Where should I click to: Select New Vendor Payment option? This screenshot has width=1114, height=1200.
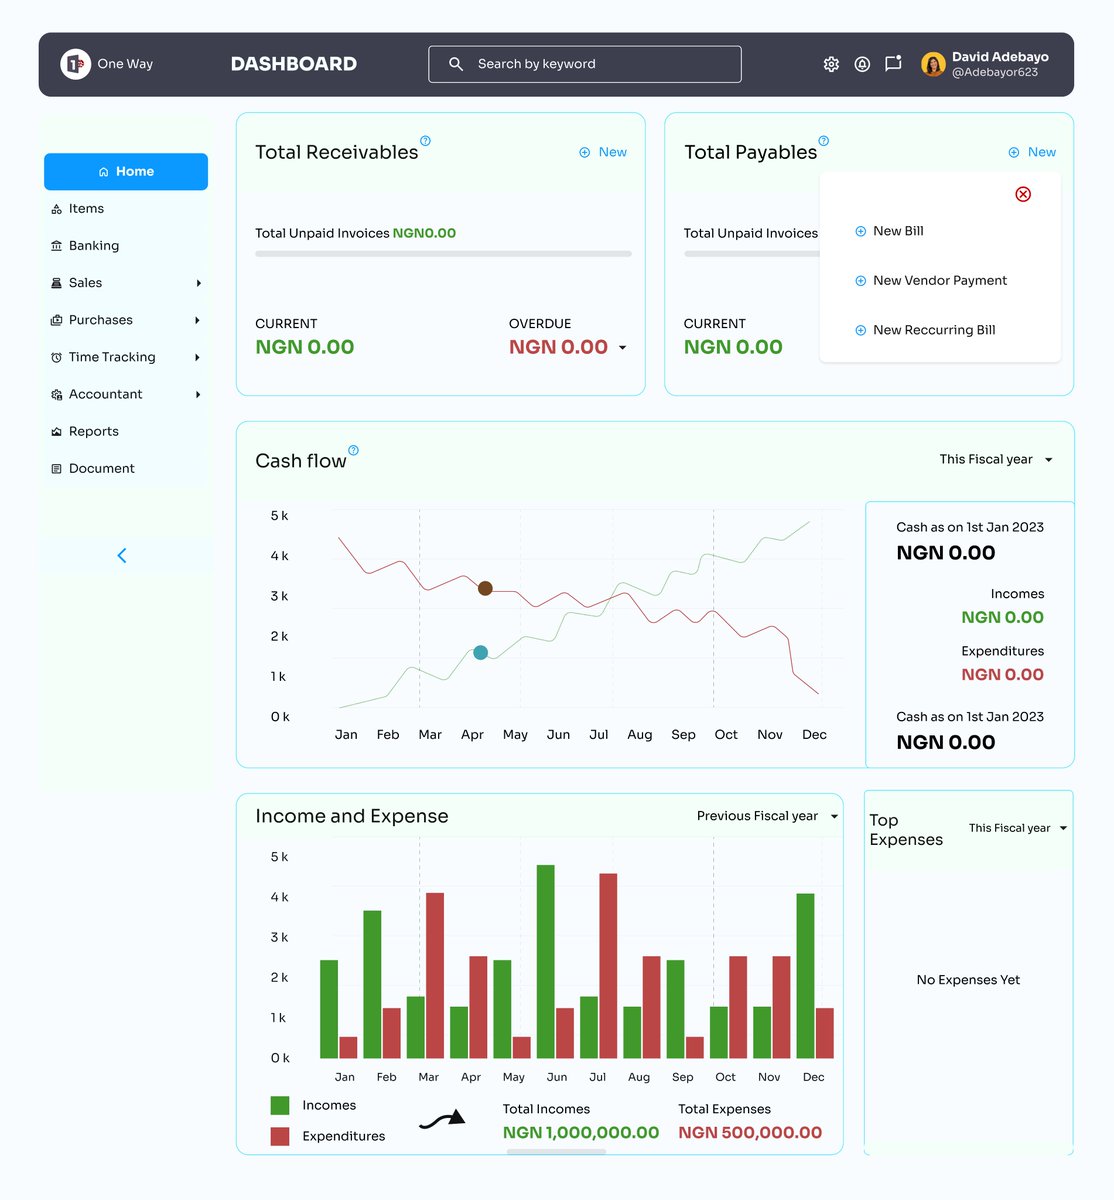(931, 281)
